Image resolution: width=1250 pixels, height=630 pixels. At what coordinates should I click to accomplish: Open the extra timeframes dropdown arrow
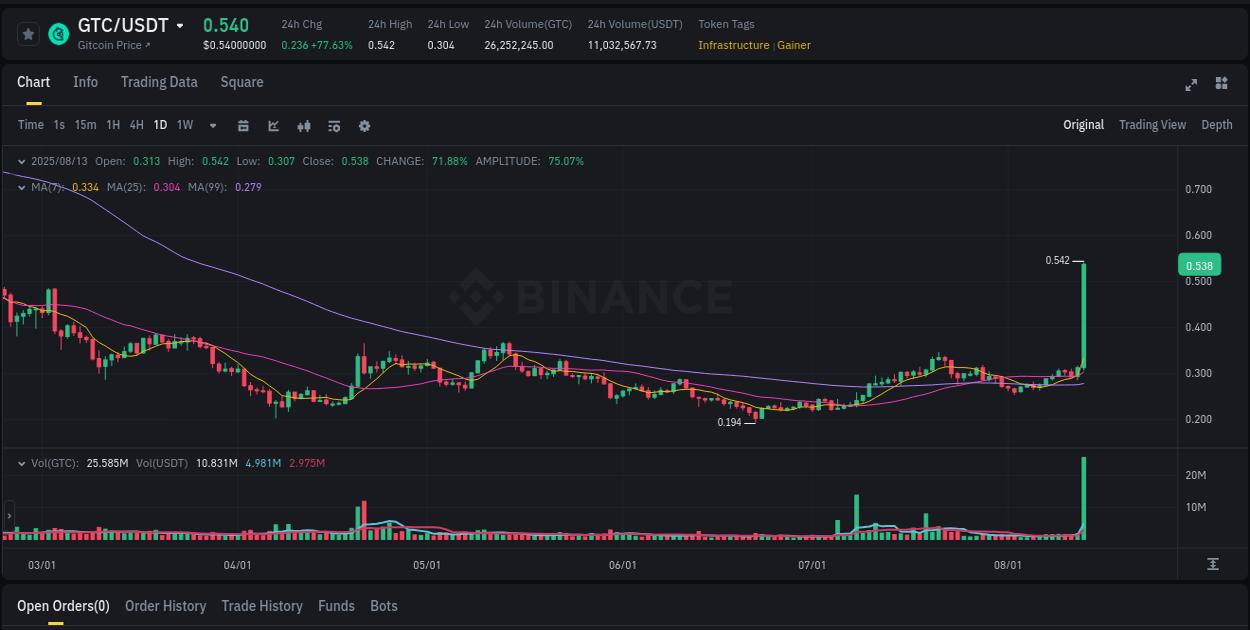tap(211, 126)
